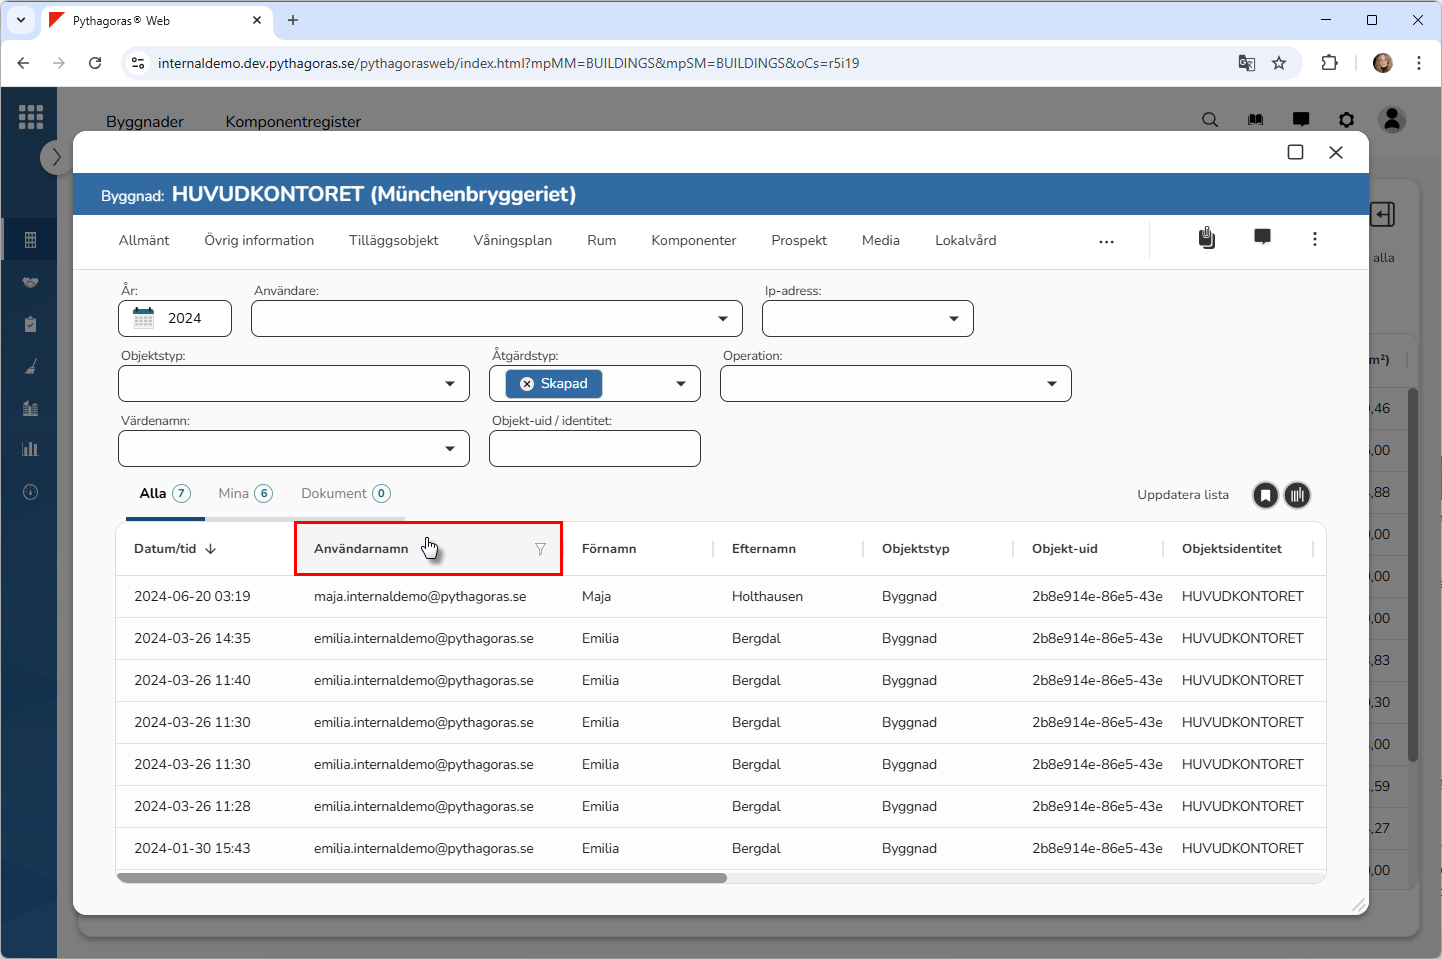This screenshot has width=1442, height=959.
Task: Click the Objekt-uid / identitet input field
Action: pyautogui.click(x=594, y=449)
